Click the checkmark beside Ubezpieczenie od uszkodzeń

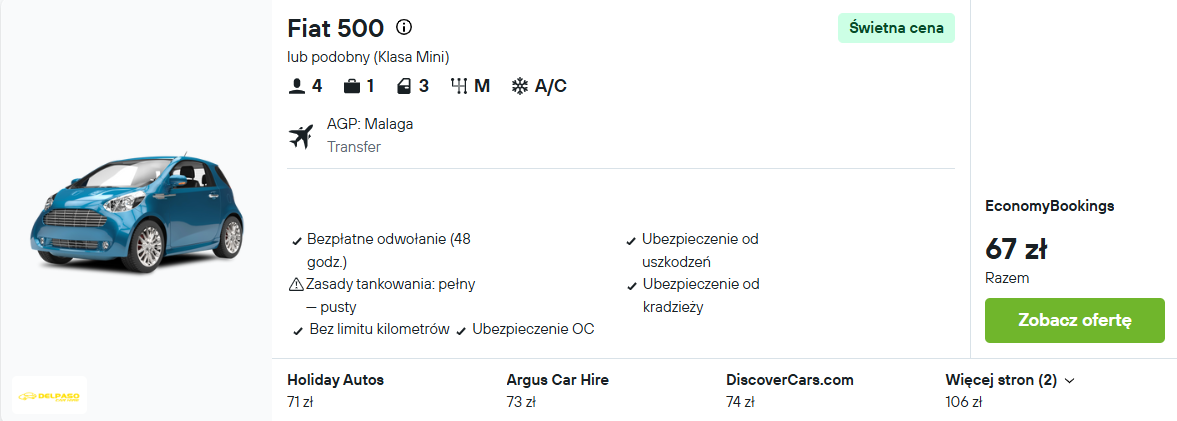(x=631, y=241)
